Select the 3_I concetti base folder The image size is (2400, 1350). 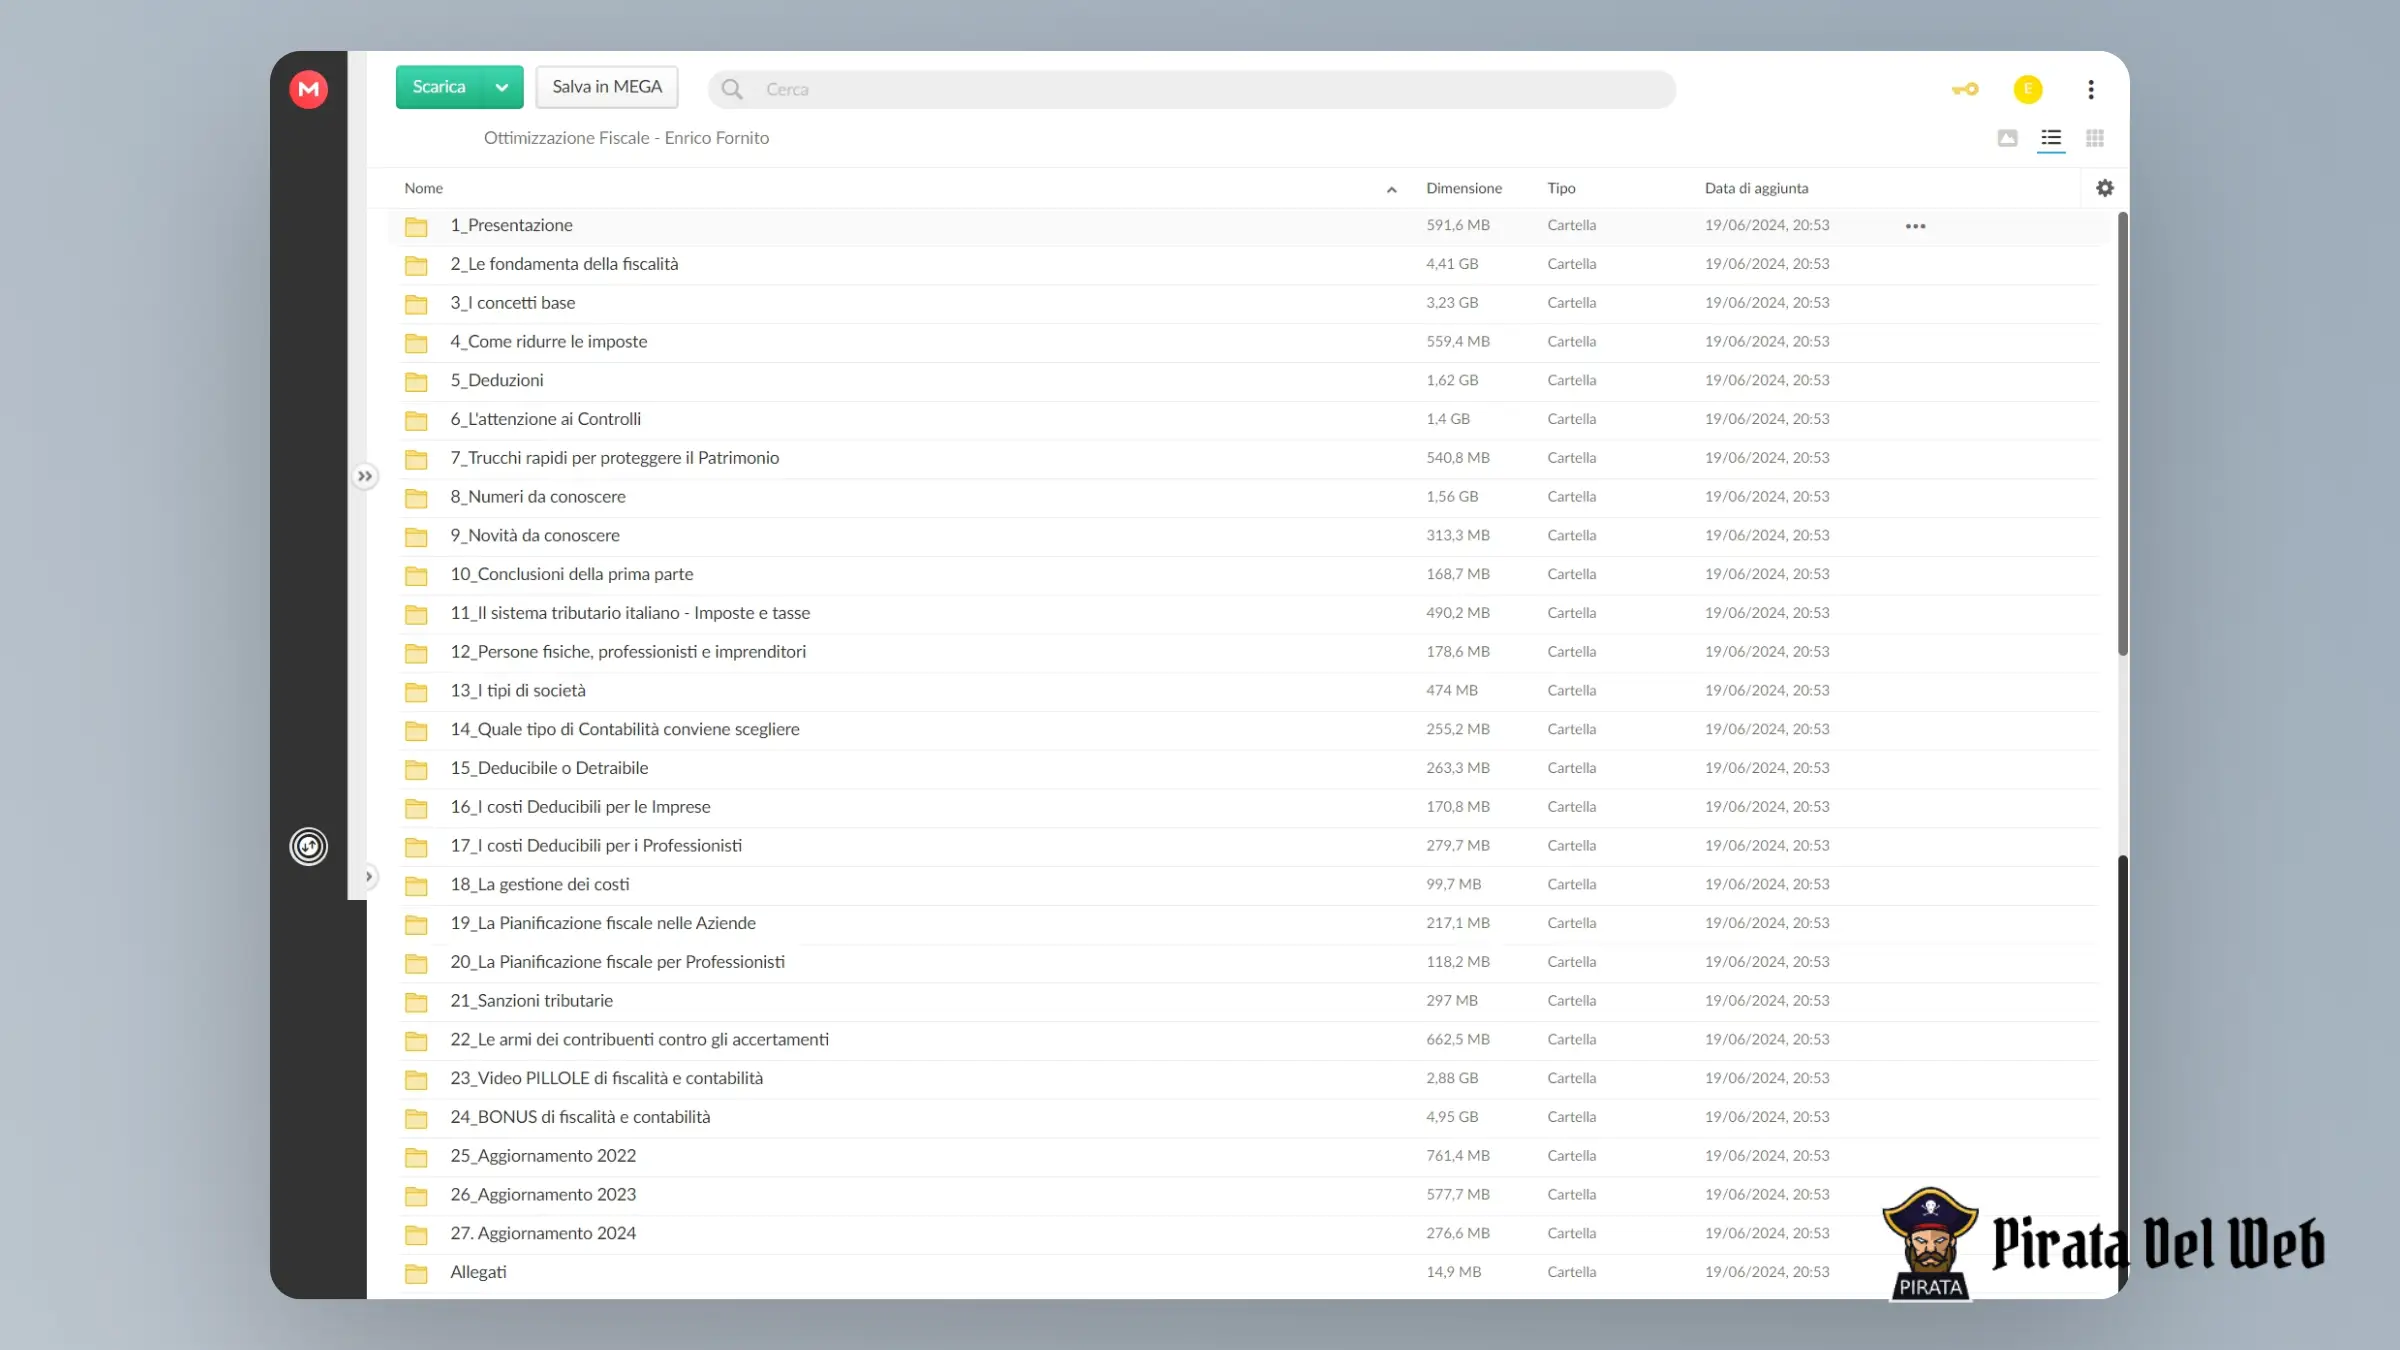[512, 303]
